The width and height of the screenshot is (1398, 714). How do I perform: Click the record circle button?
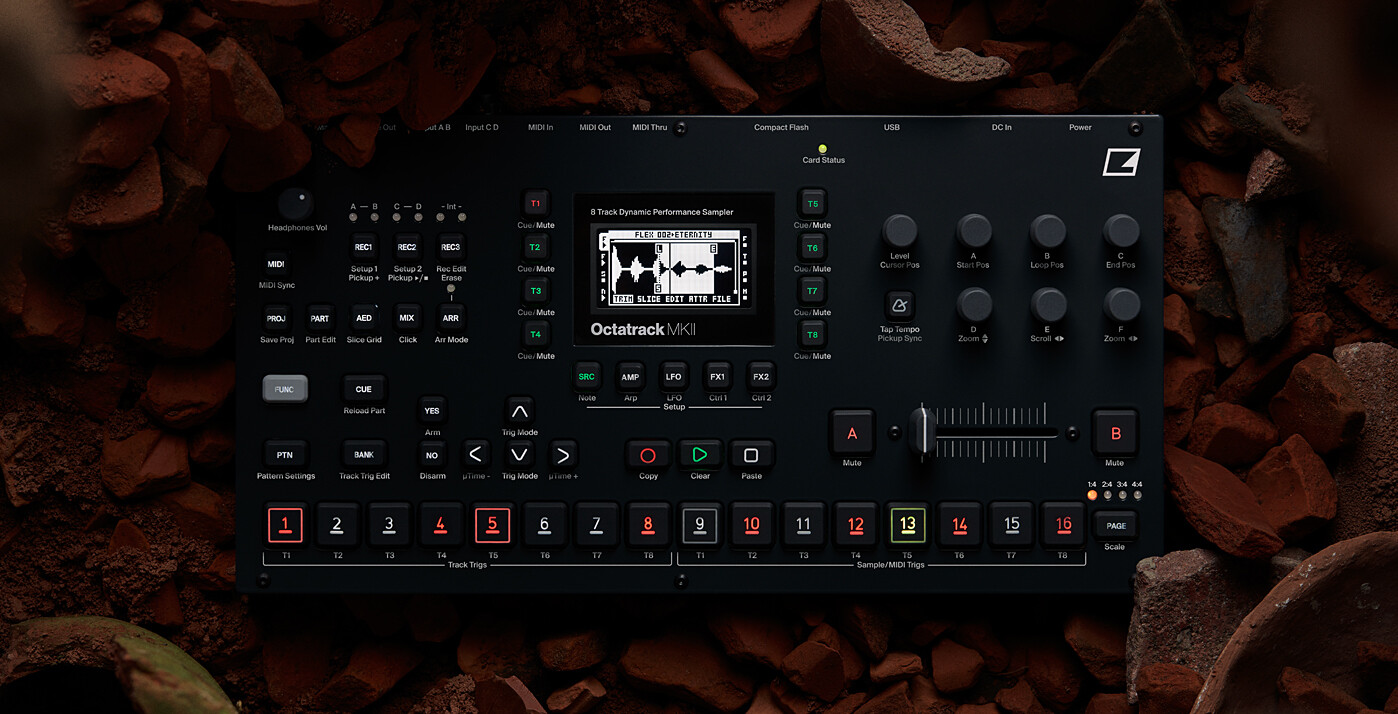click(x=647, y=455)
